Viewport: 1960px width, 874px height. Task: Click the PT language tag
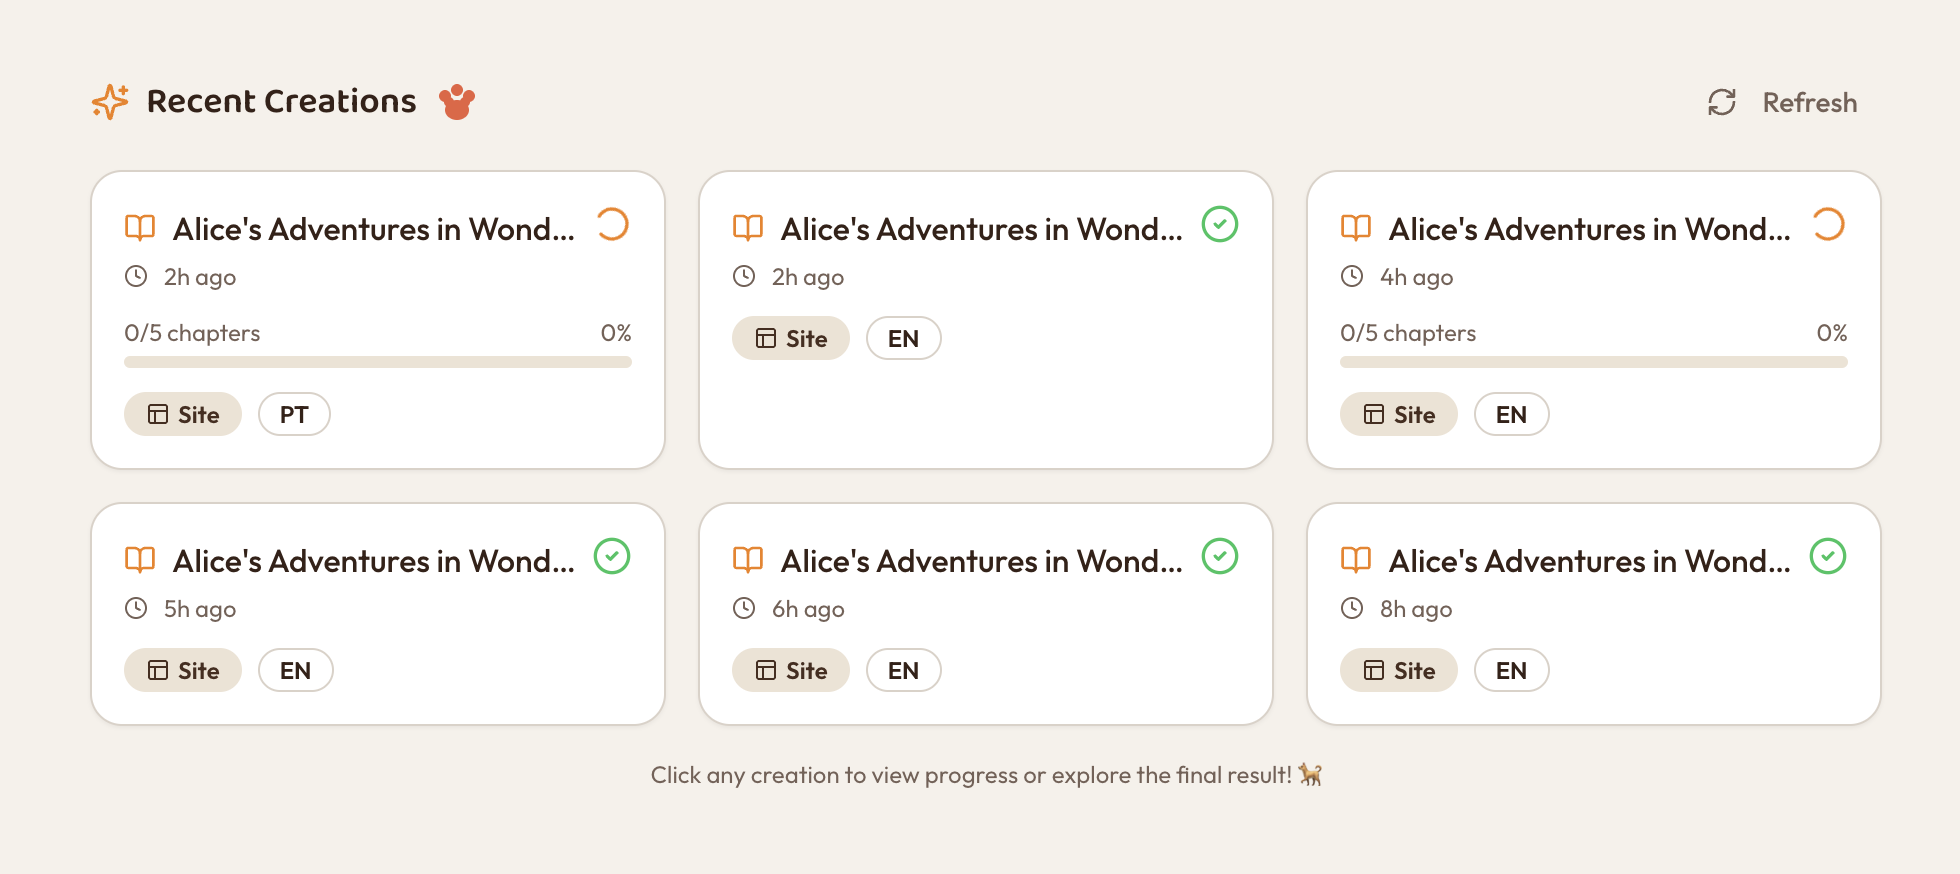294,414
